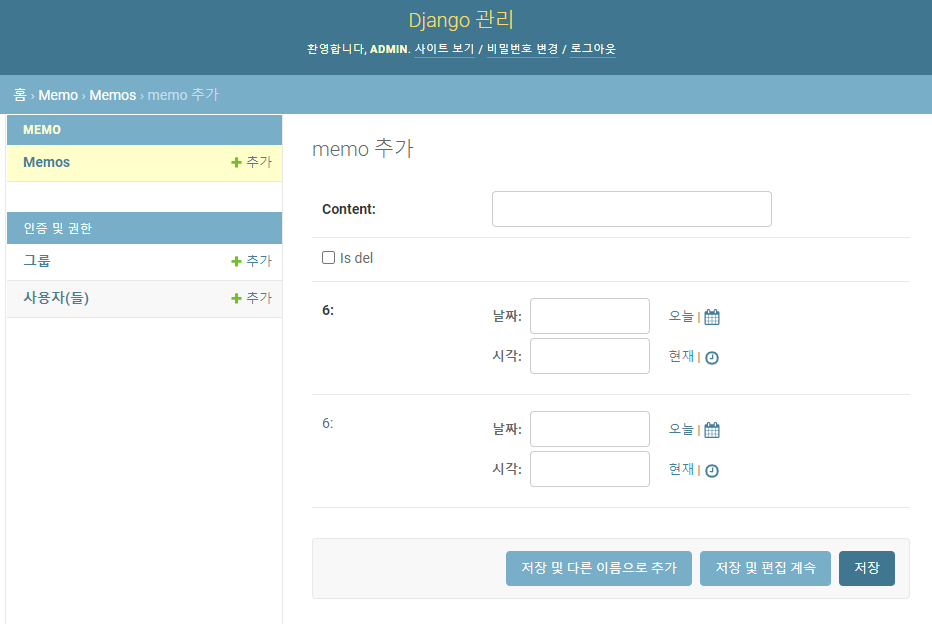This screenshot has height=624, width=932.
Task: Focus the second 날짜 date field
Action: tap(590, 428)
